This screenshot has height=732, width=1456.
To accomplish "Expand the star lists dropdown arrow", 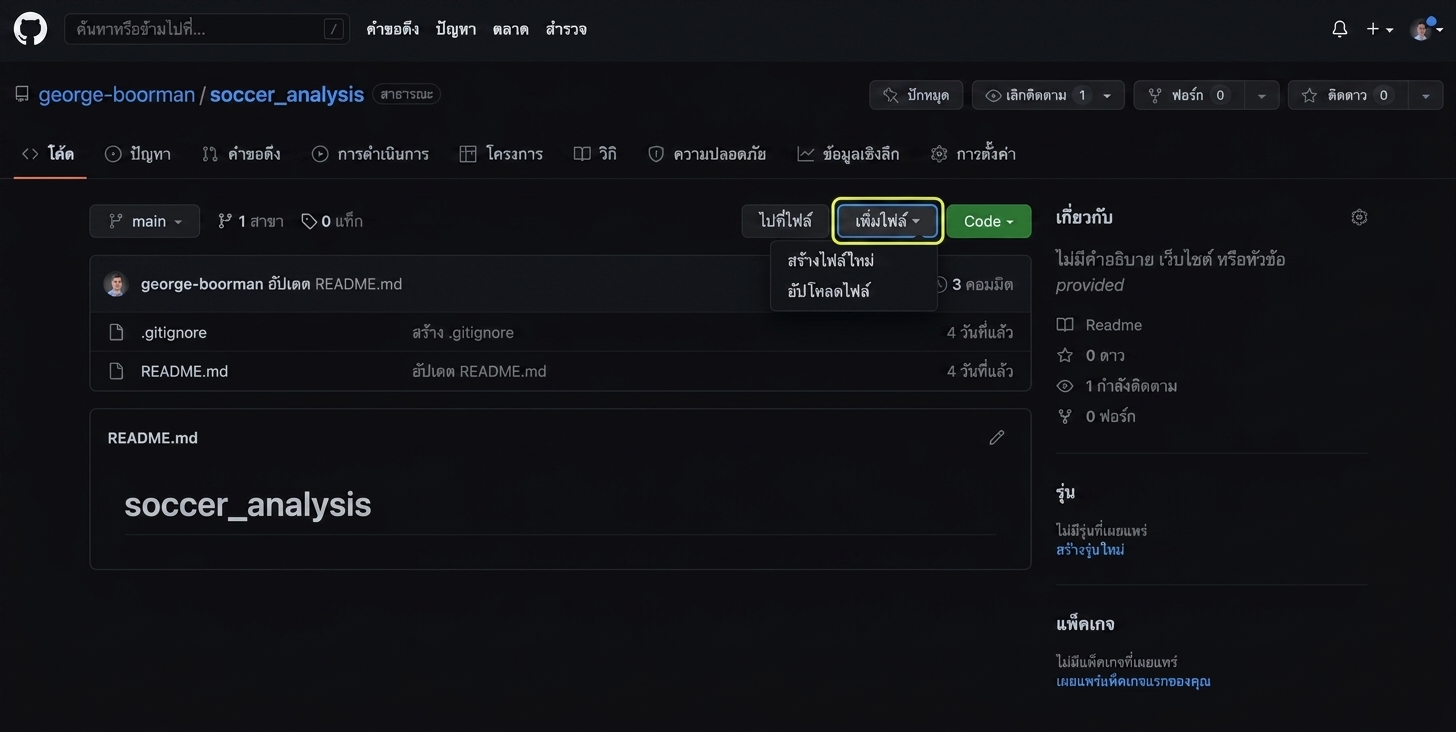I will 1426,95.
